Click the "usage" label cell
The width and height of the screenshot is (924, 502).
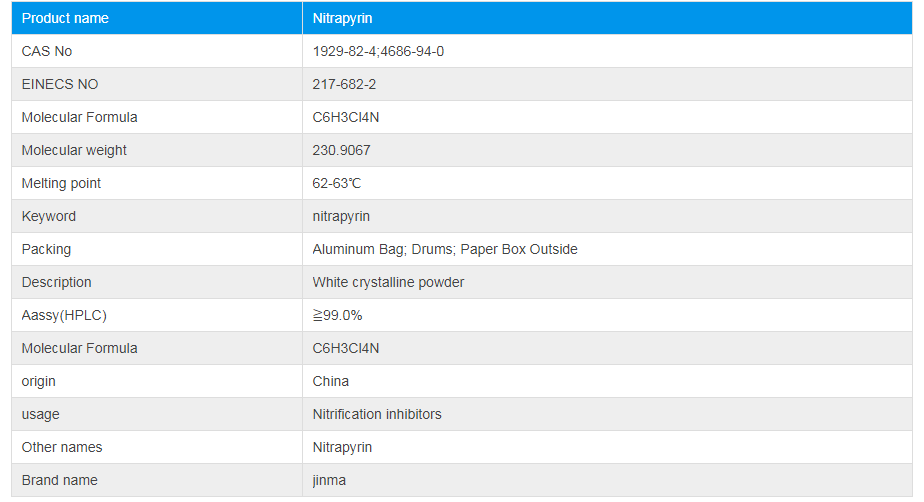[40, 414]
